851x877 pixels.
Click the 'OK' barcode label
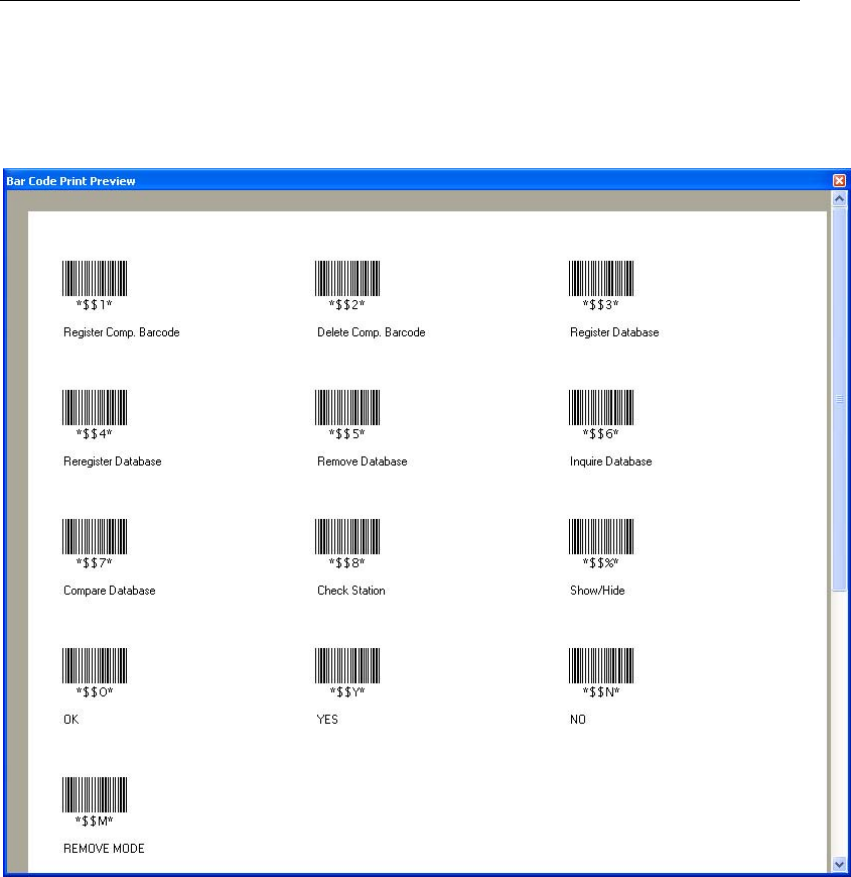71,720
